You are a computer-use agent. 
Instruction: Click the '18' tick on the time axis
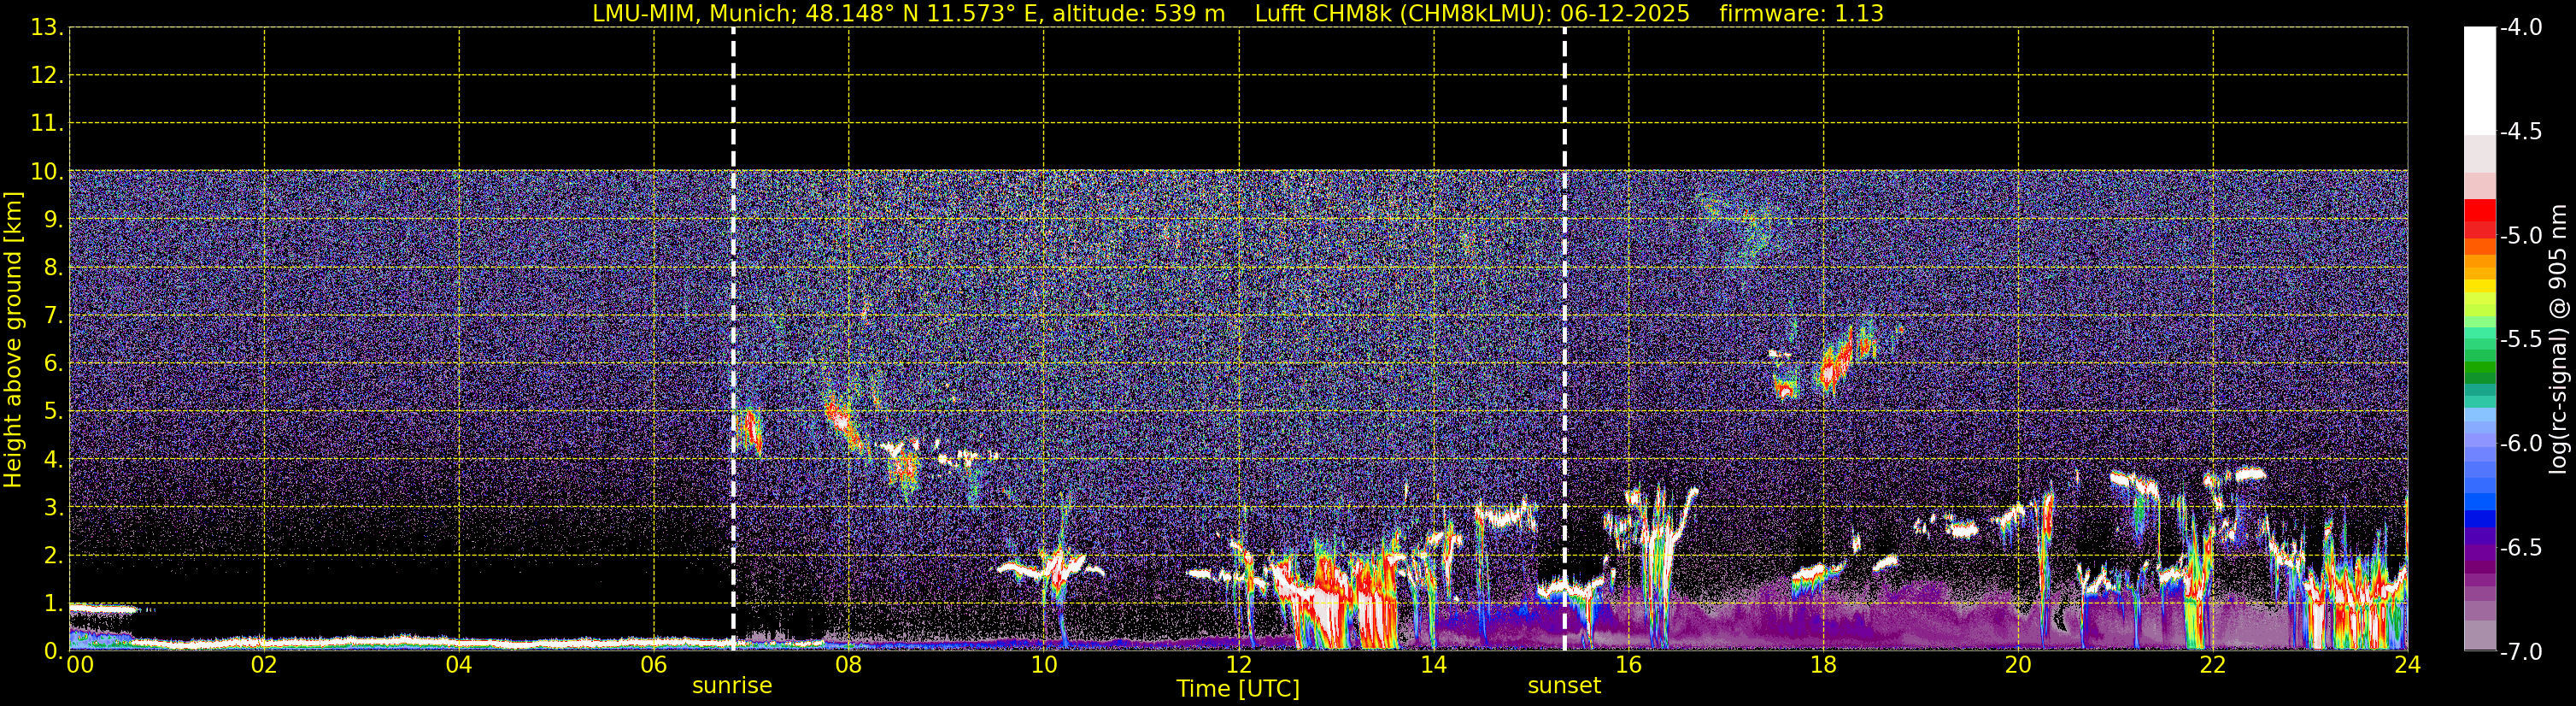coord(1823,665)
